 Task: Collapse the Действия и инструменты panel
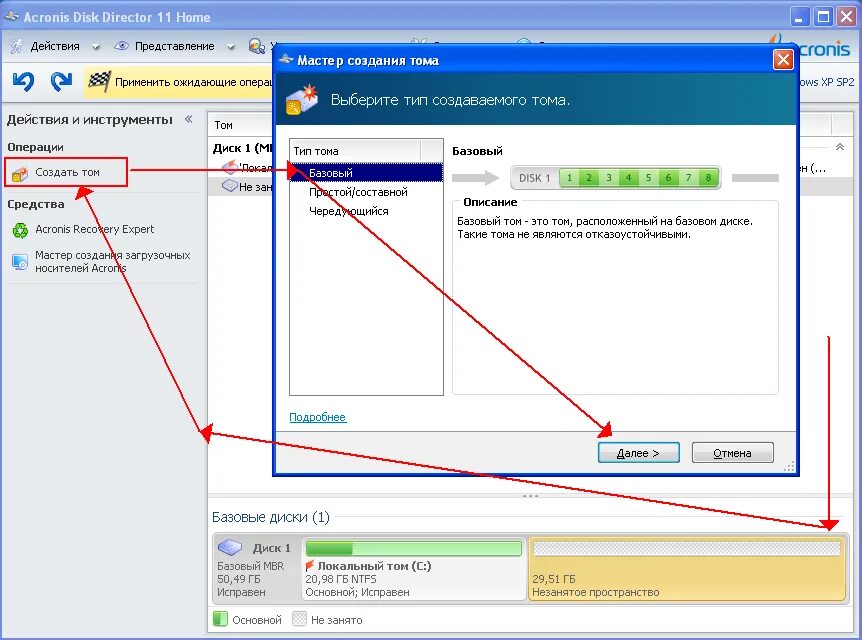point(189,119)
